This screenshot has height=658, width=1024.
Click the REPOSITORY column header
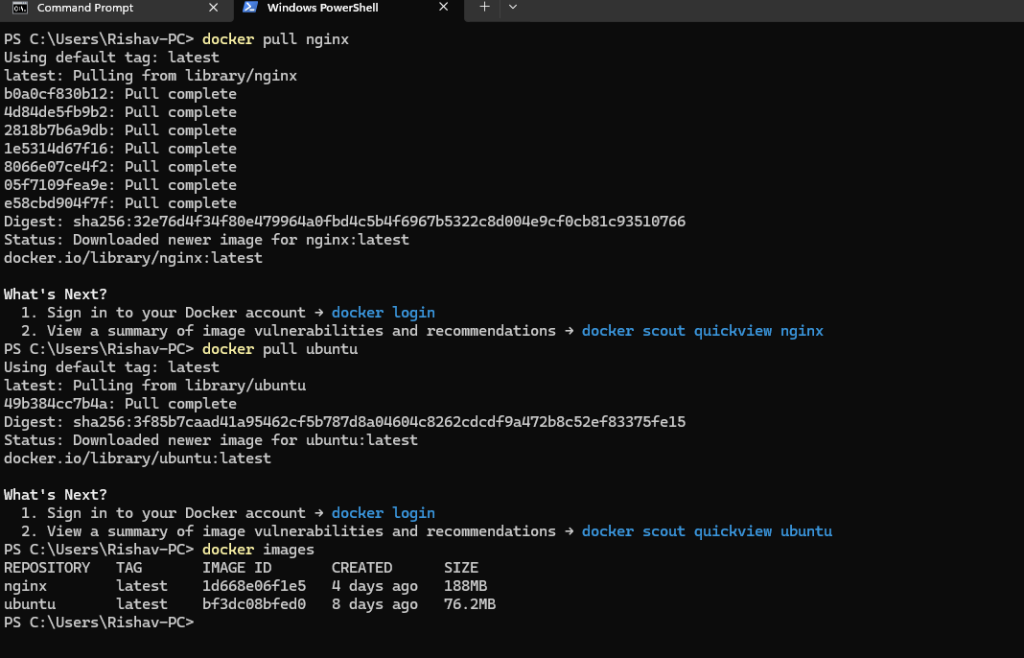47,568
